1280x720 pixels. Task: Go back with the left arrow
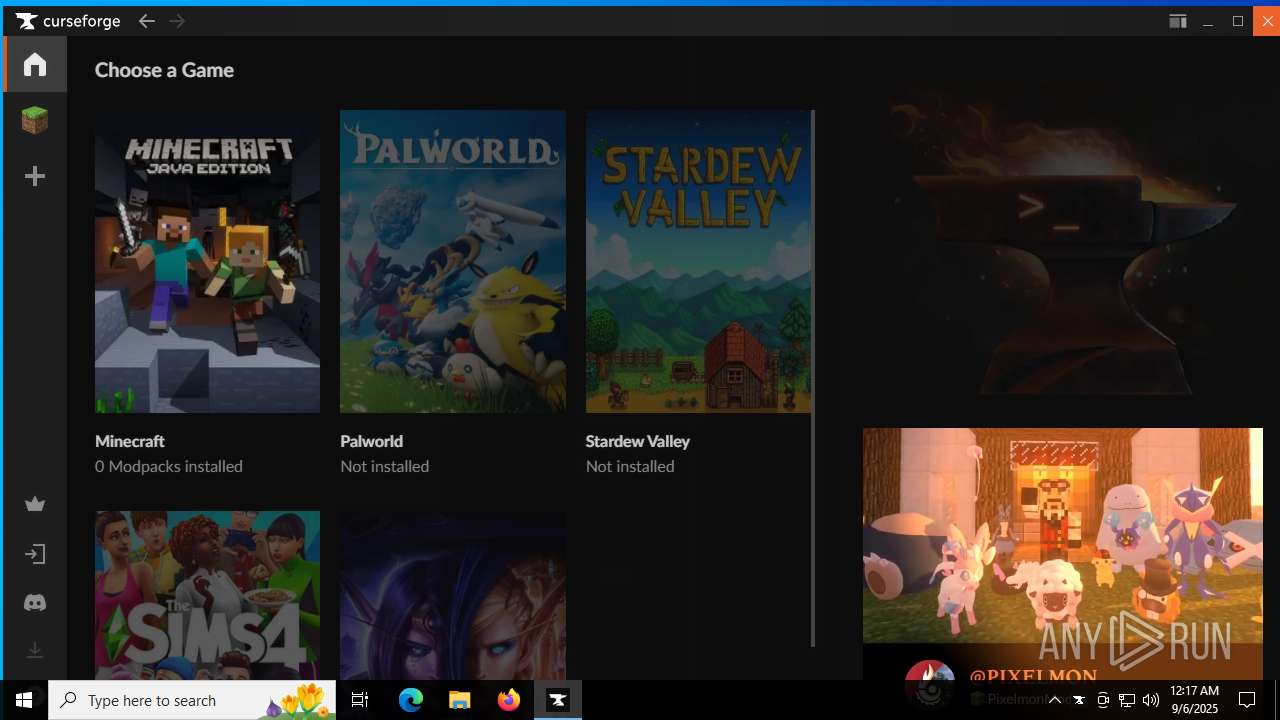tap(147, 21)
